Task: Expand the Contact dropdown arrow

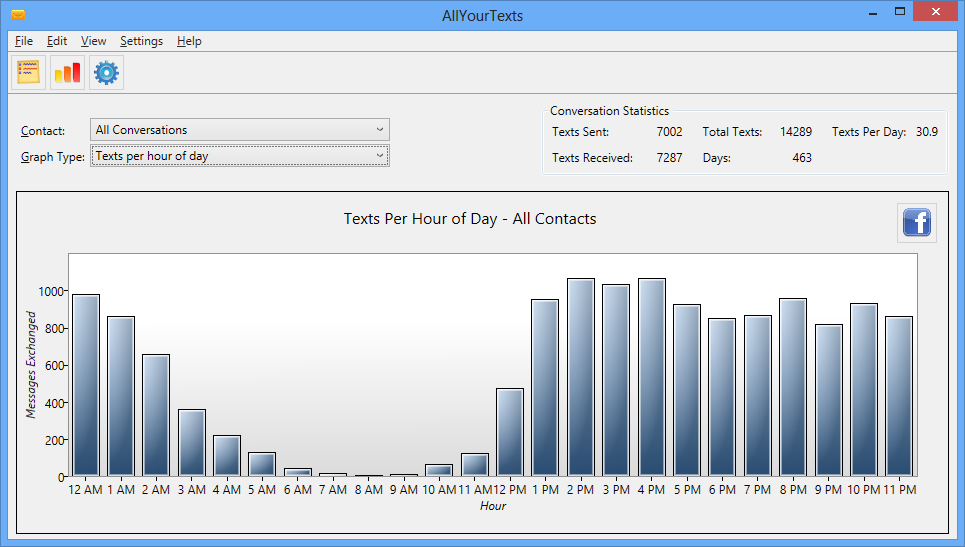Action: pyautogui.click(x=380, y=130)
